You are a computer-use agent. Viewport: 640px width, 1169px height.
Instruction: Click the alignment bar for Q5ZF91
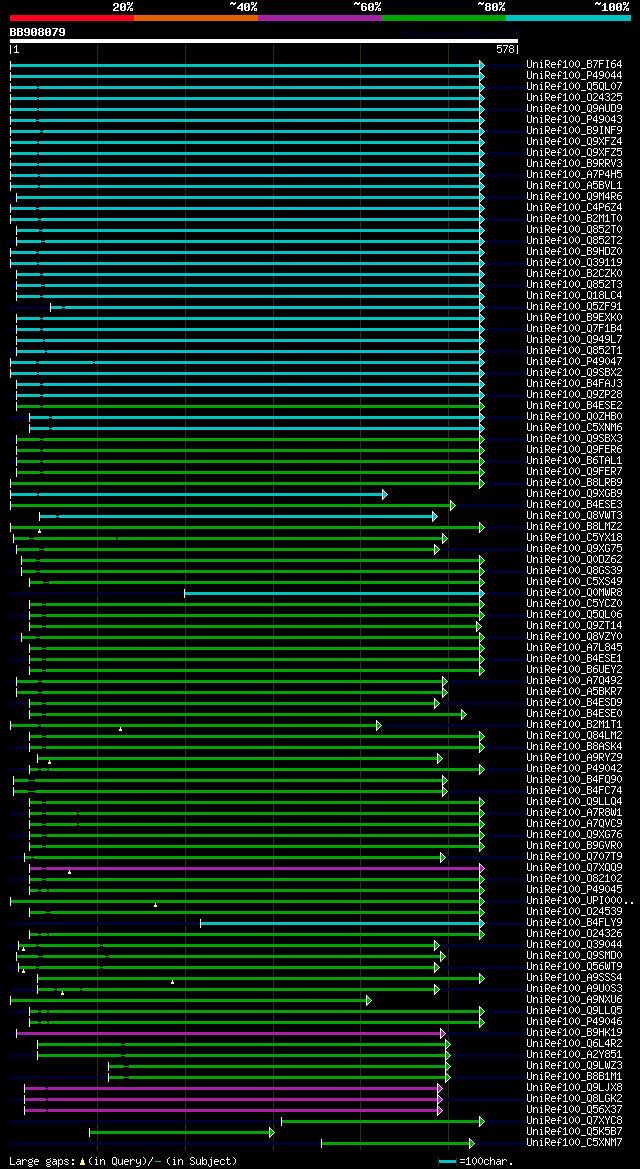[267, 307]
